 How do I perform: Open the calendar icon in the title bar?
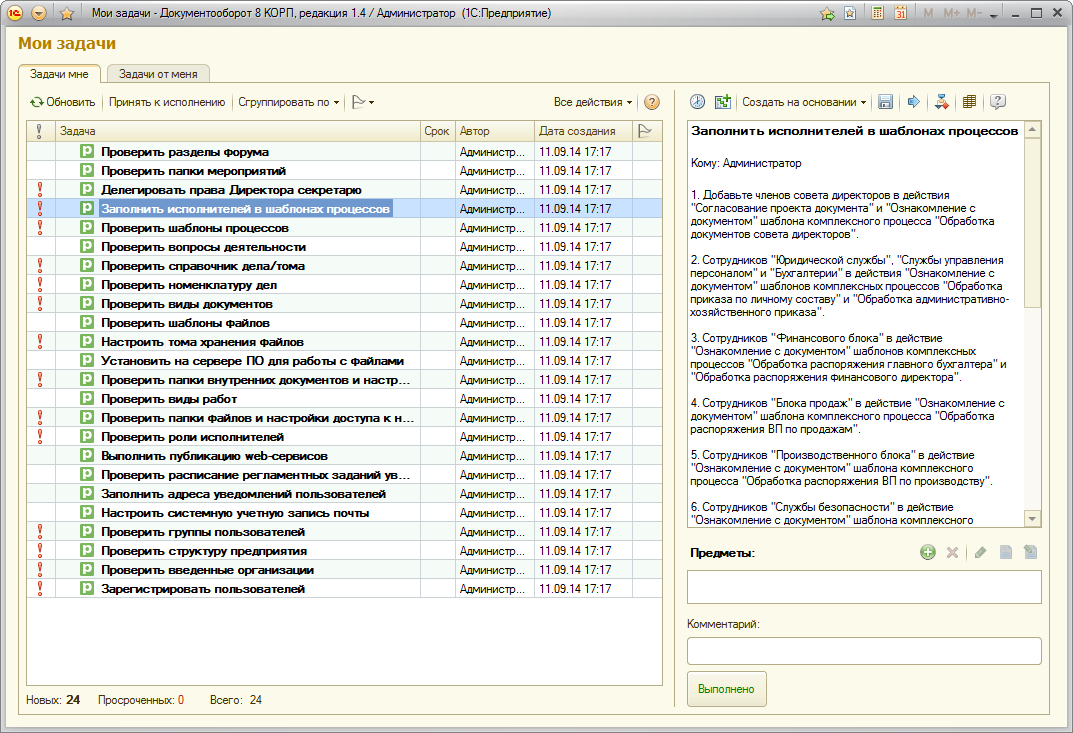coord(900,14)
